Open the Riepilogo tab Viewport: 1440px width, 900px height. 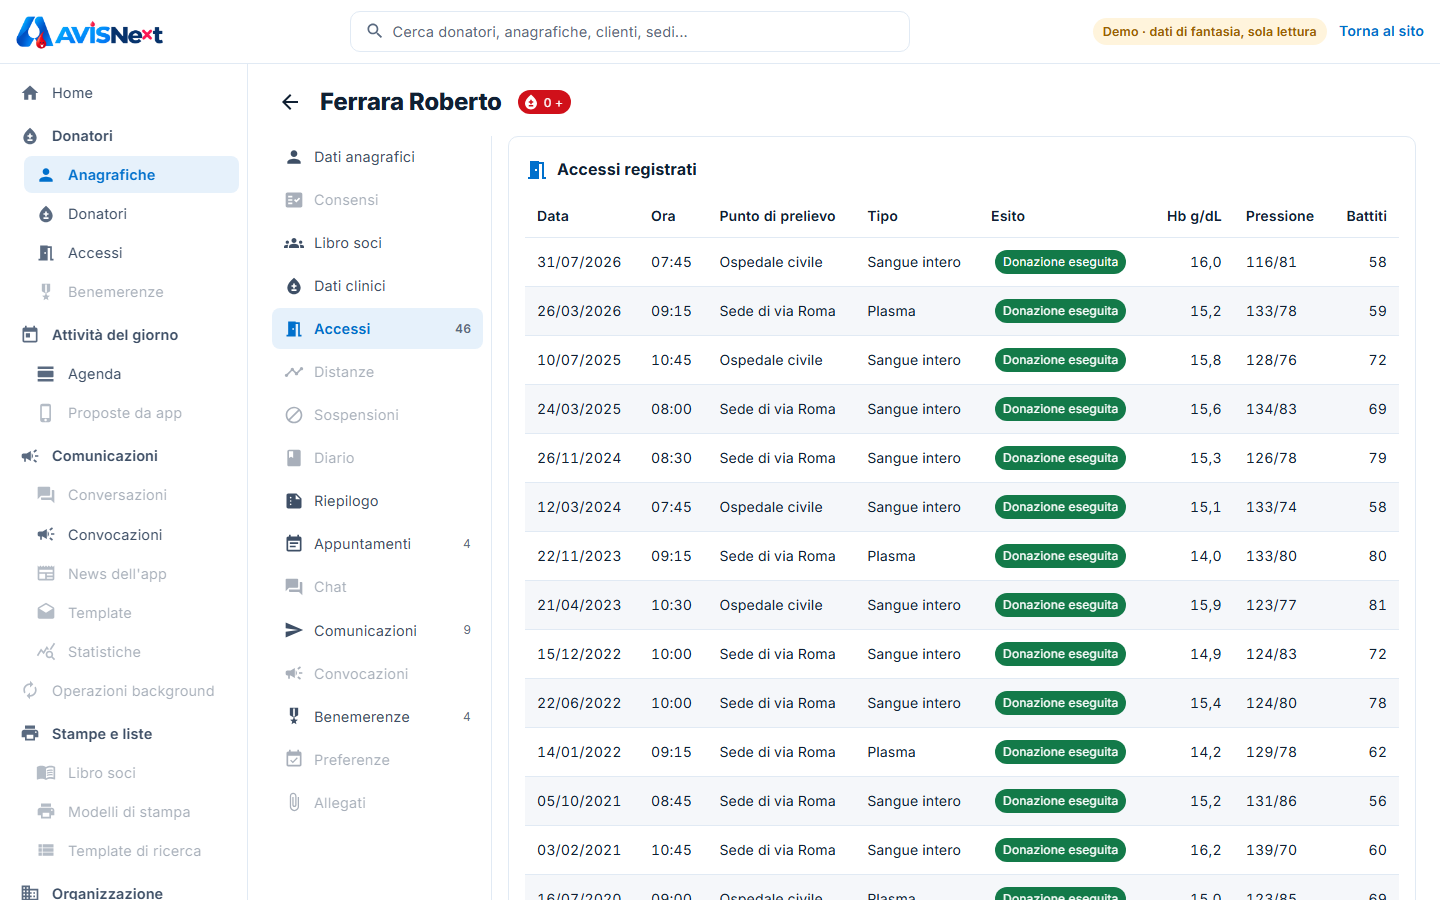pyautogui.click(x=377, y=501)
